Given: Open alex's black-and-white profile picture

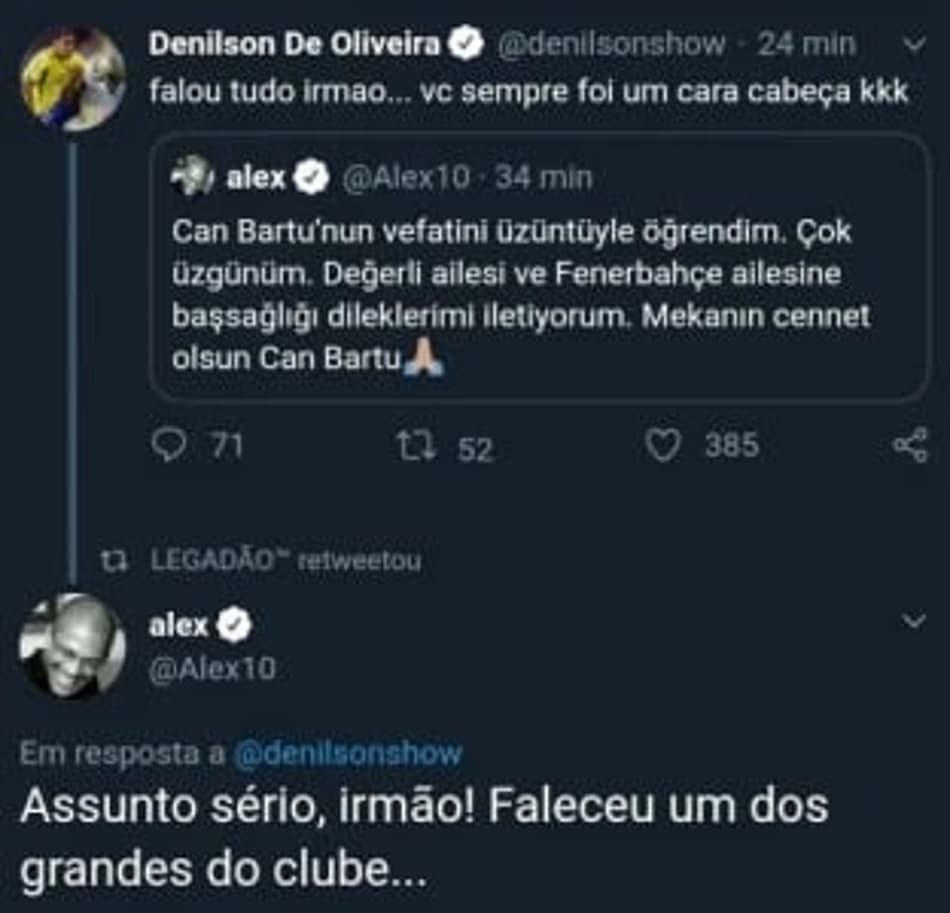Looking at the screenshot, I should (x=72, y=646).
